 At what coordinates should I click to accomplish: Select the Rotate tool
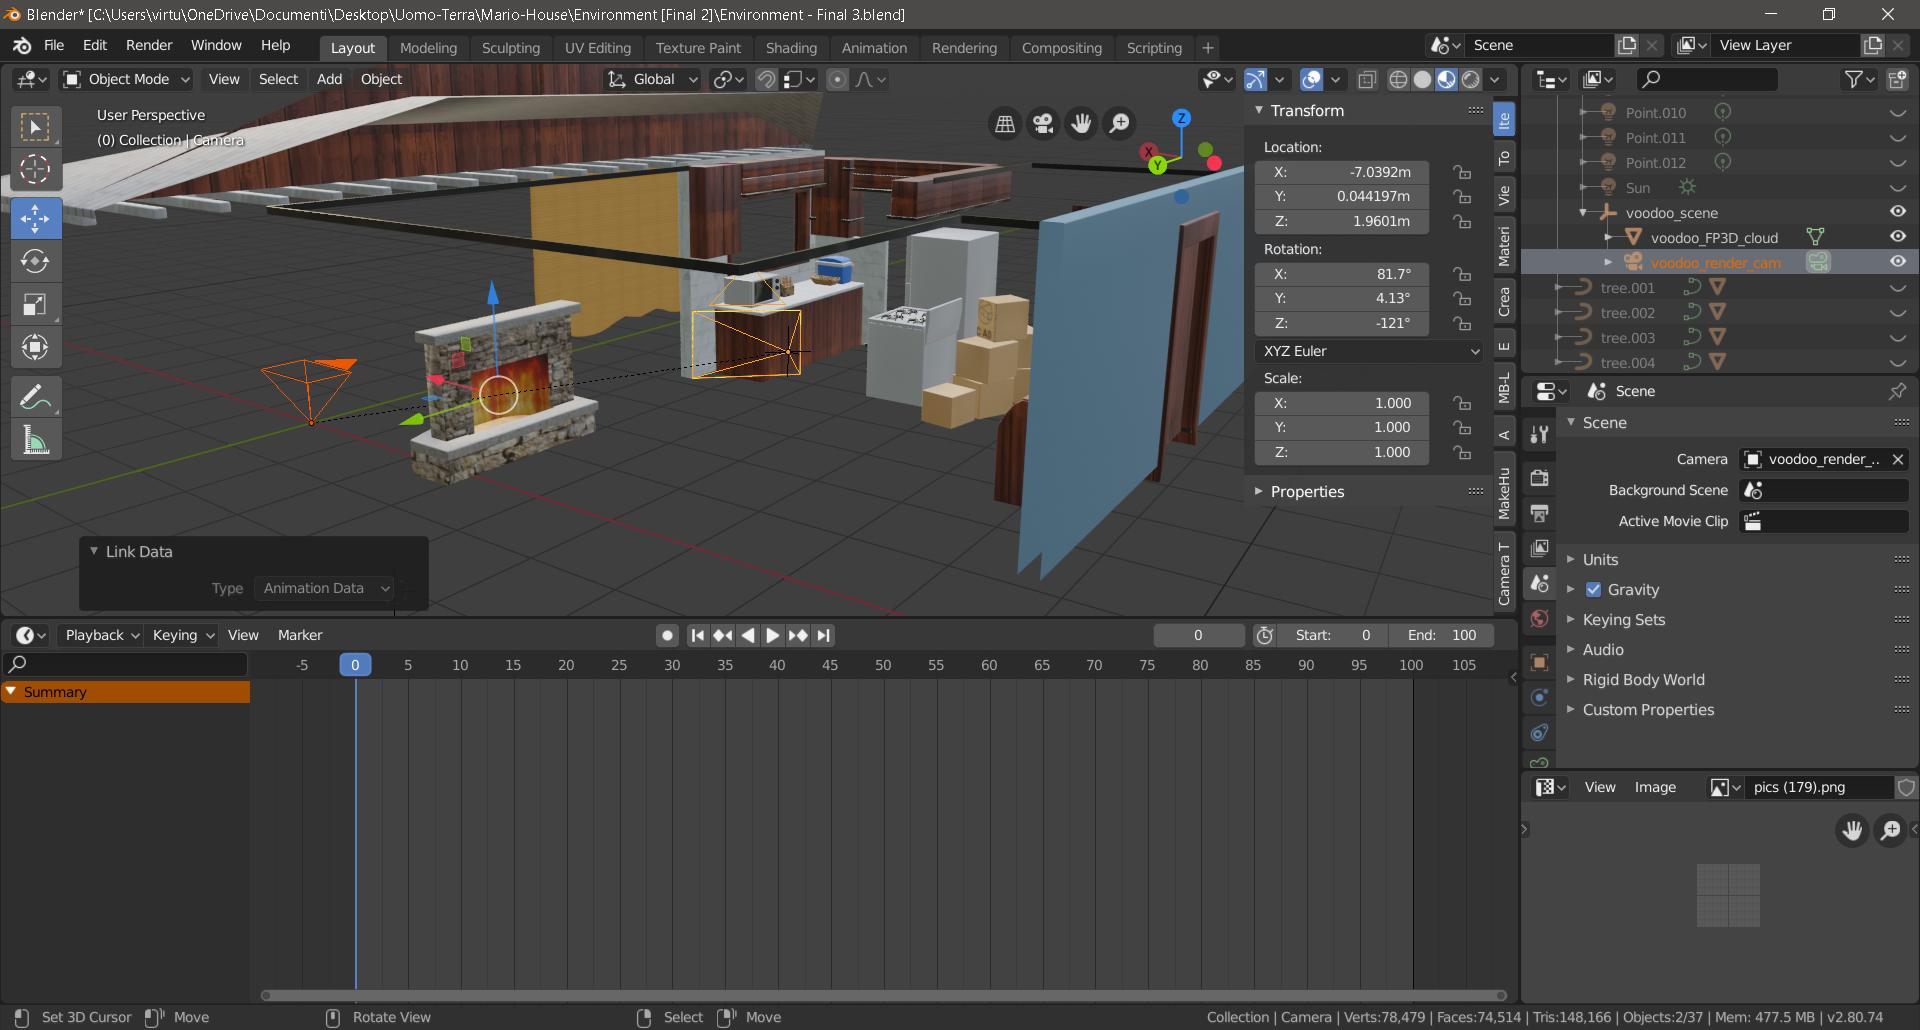click(x=35, y=261)
